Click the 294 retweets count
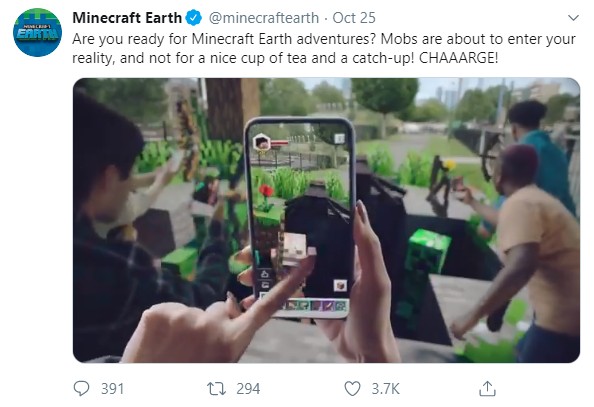 point(248,389)
